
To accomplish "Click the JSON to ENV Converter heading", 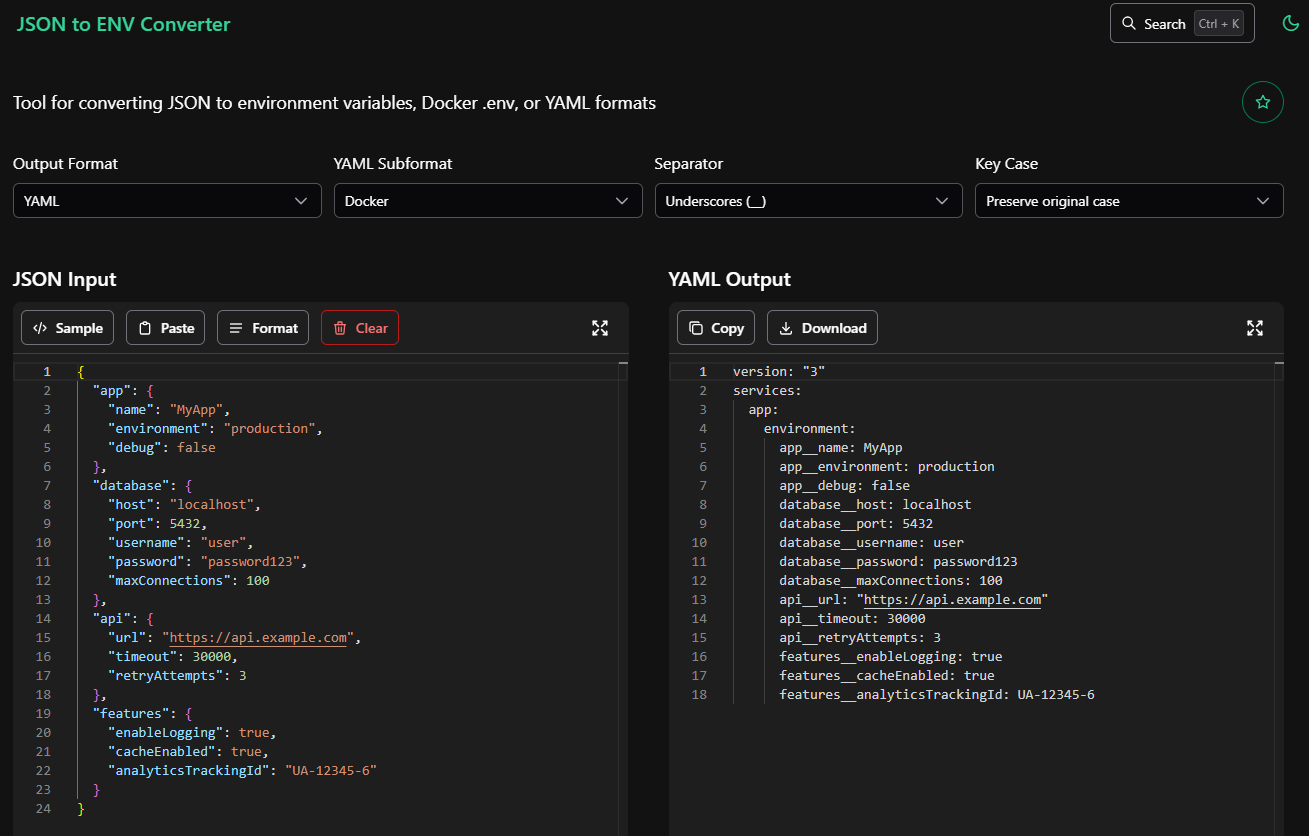I will point(122,24).
